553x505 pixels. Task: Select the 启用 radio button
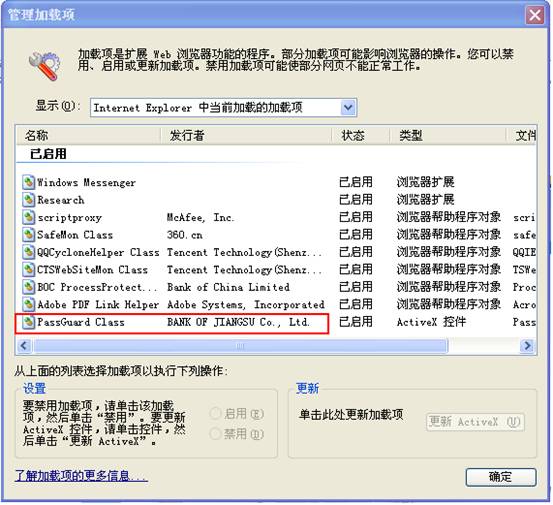215,413
